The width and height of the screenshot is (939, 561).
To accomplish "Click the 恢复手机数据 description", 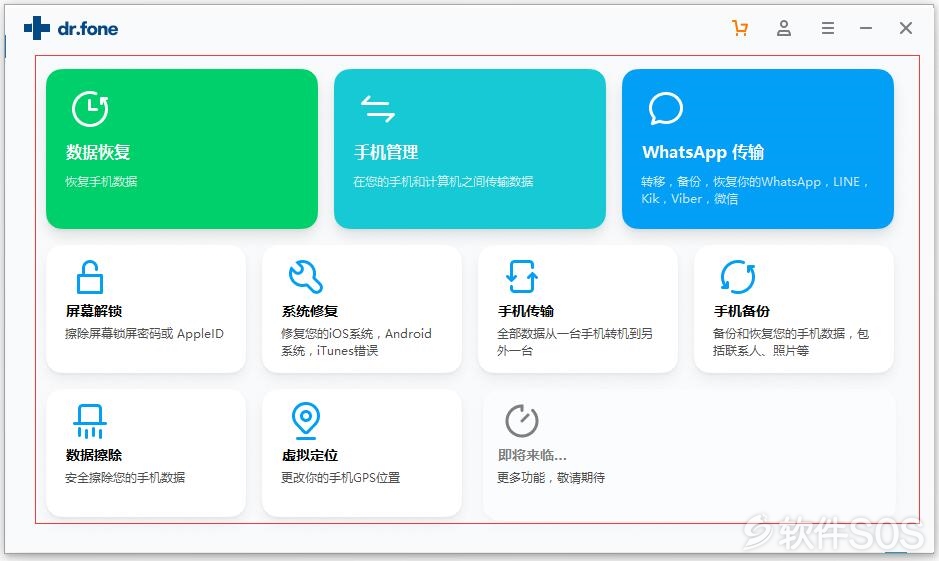I will 101,181.
